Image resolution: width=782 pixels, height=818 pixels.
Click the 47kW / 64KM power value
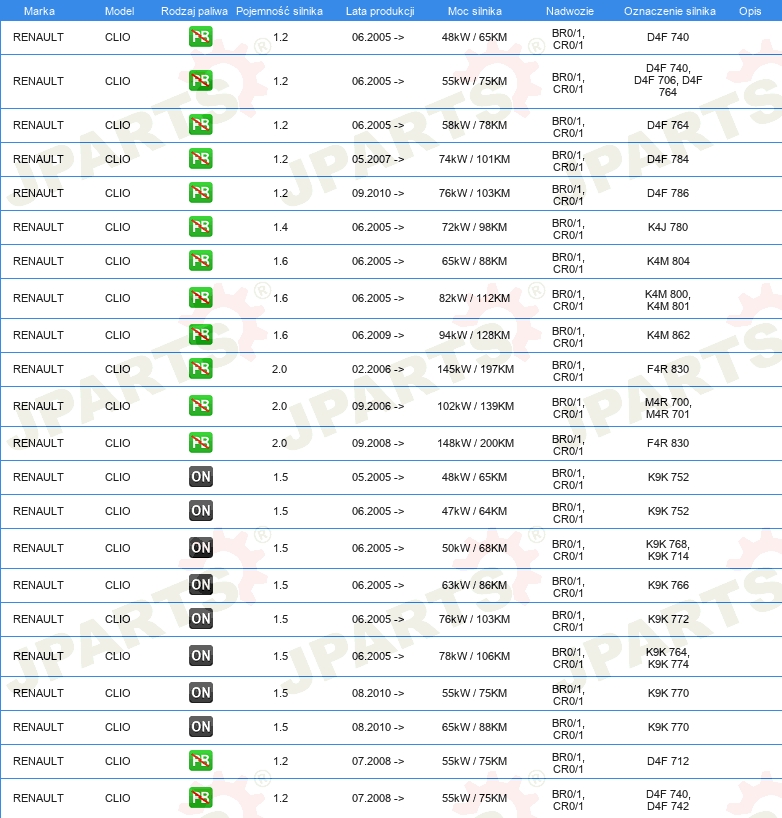coord(474,511)
